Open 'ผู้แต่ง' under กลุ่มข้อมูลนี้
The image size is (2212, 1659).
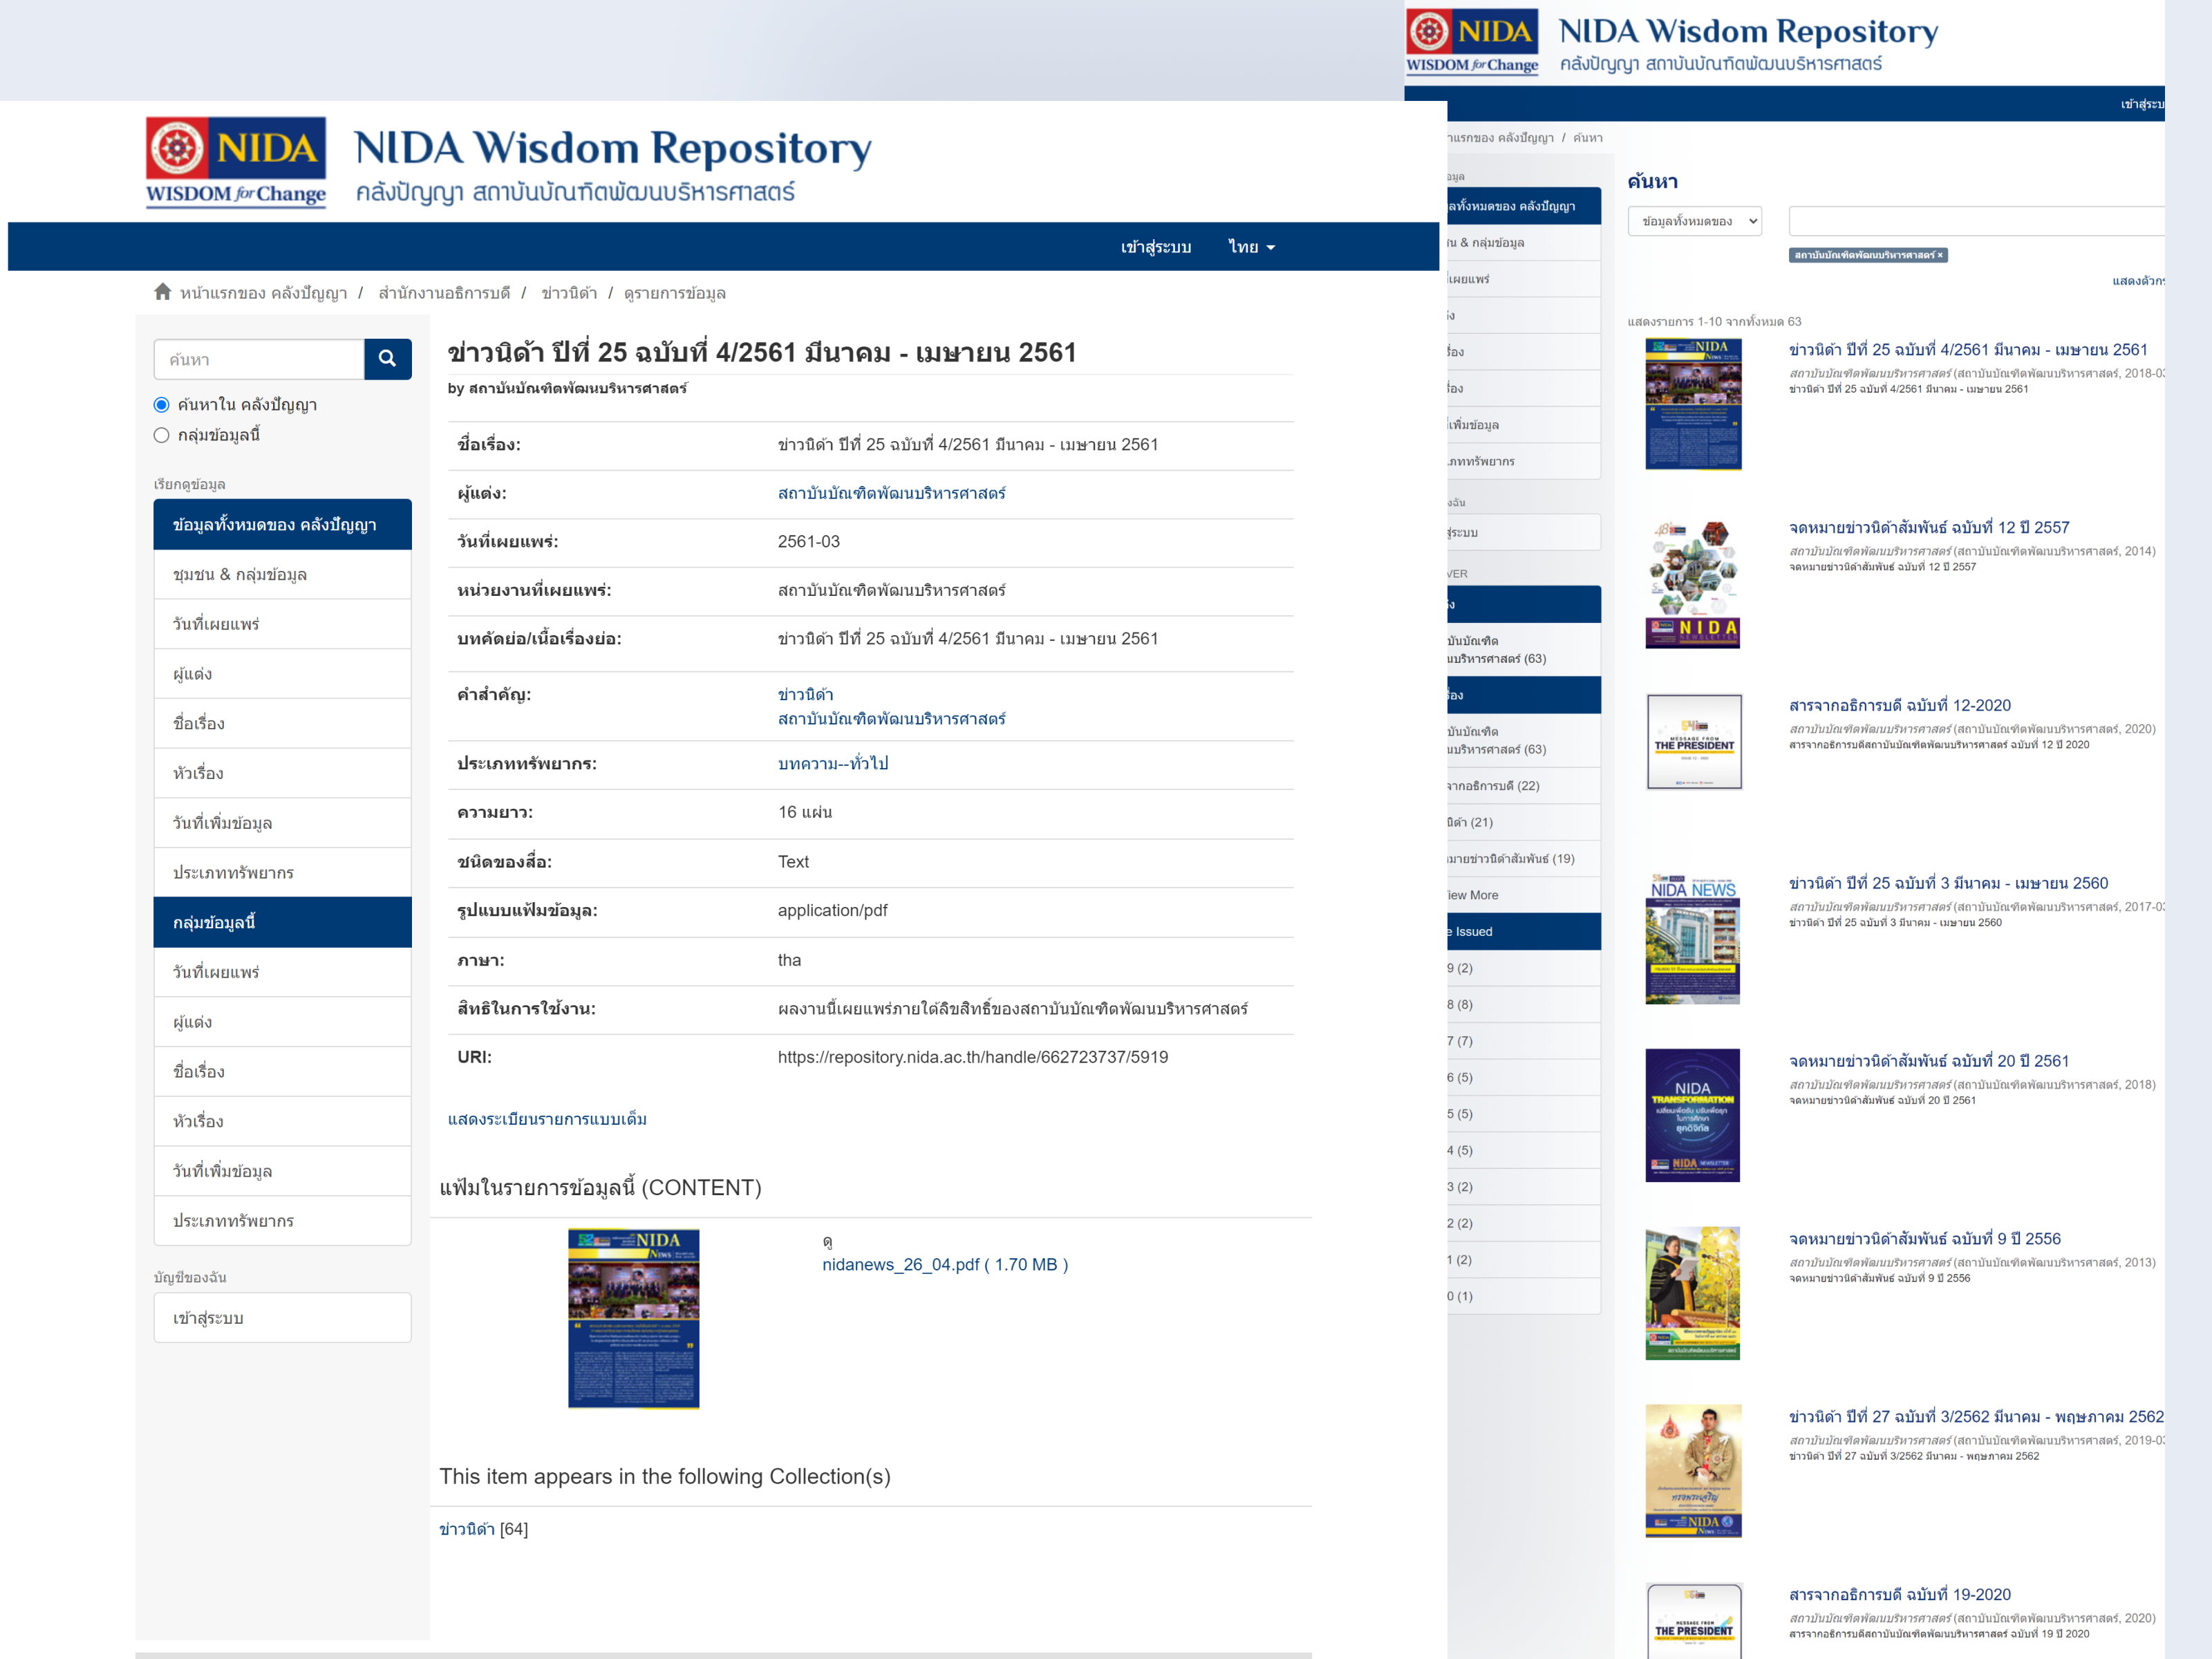[x=282, y=1022]
